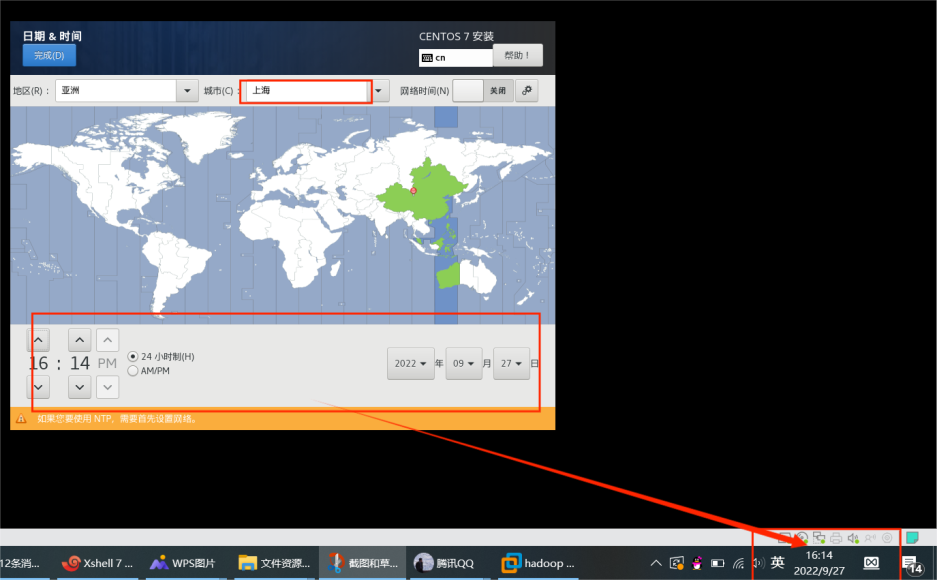Image resolution: width=937 pixels, height=580 pixels.
Task: Click the volume speaker tray icon
Action: [758, 563]
